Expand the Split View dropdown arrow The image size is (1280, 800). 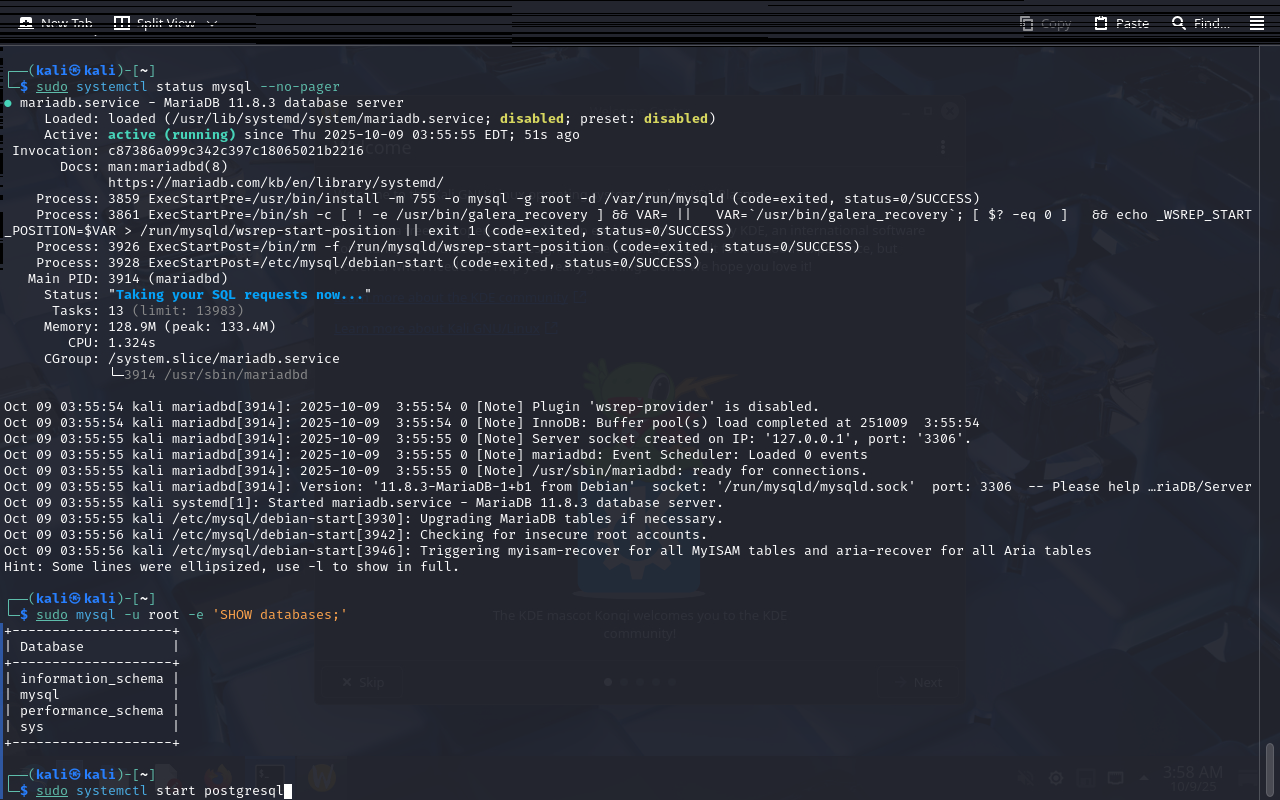click(x=211, y=23)
